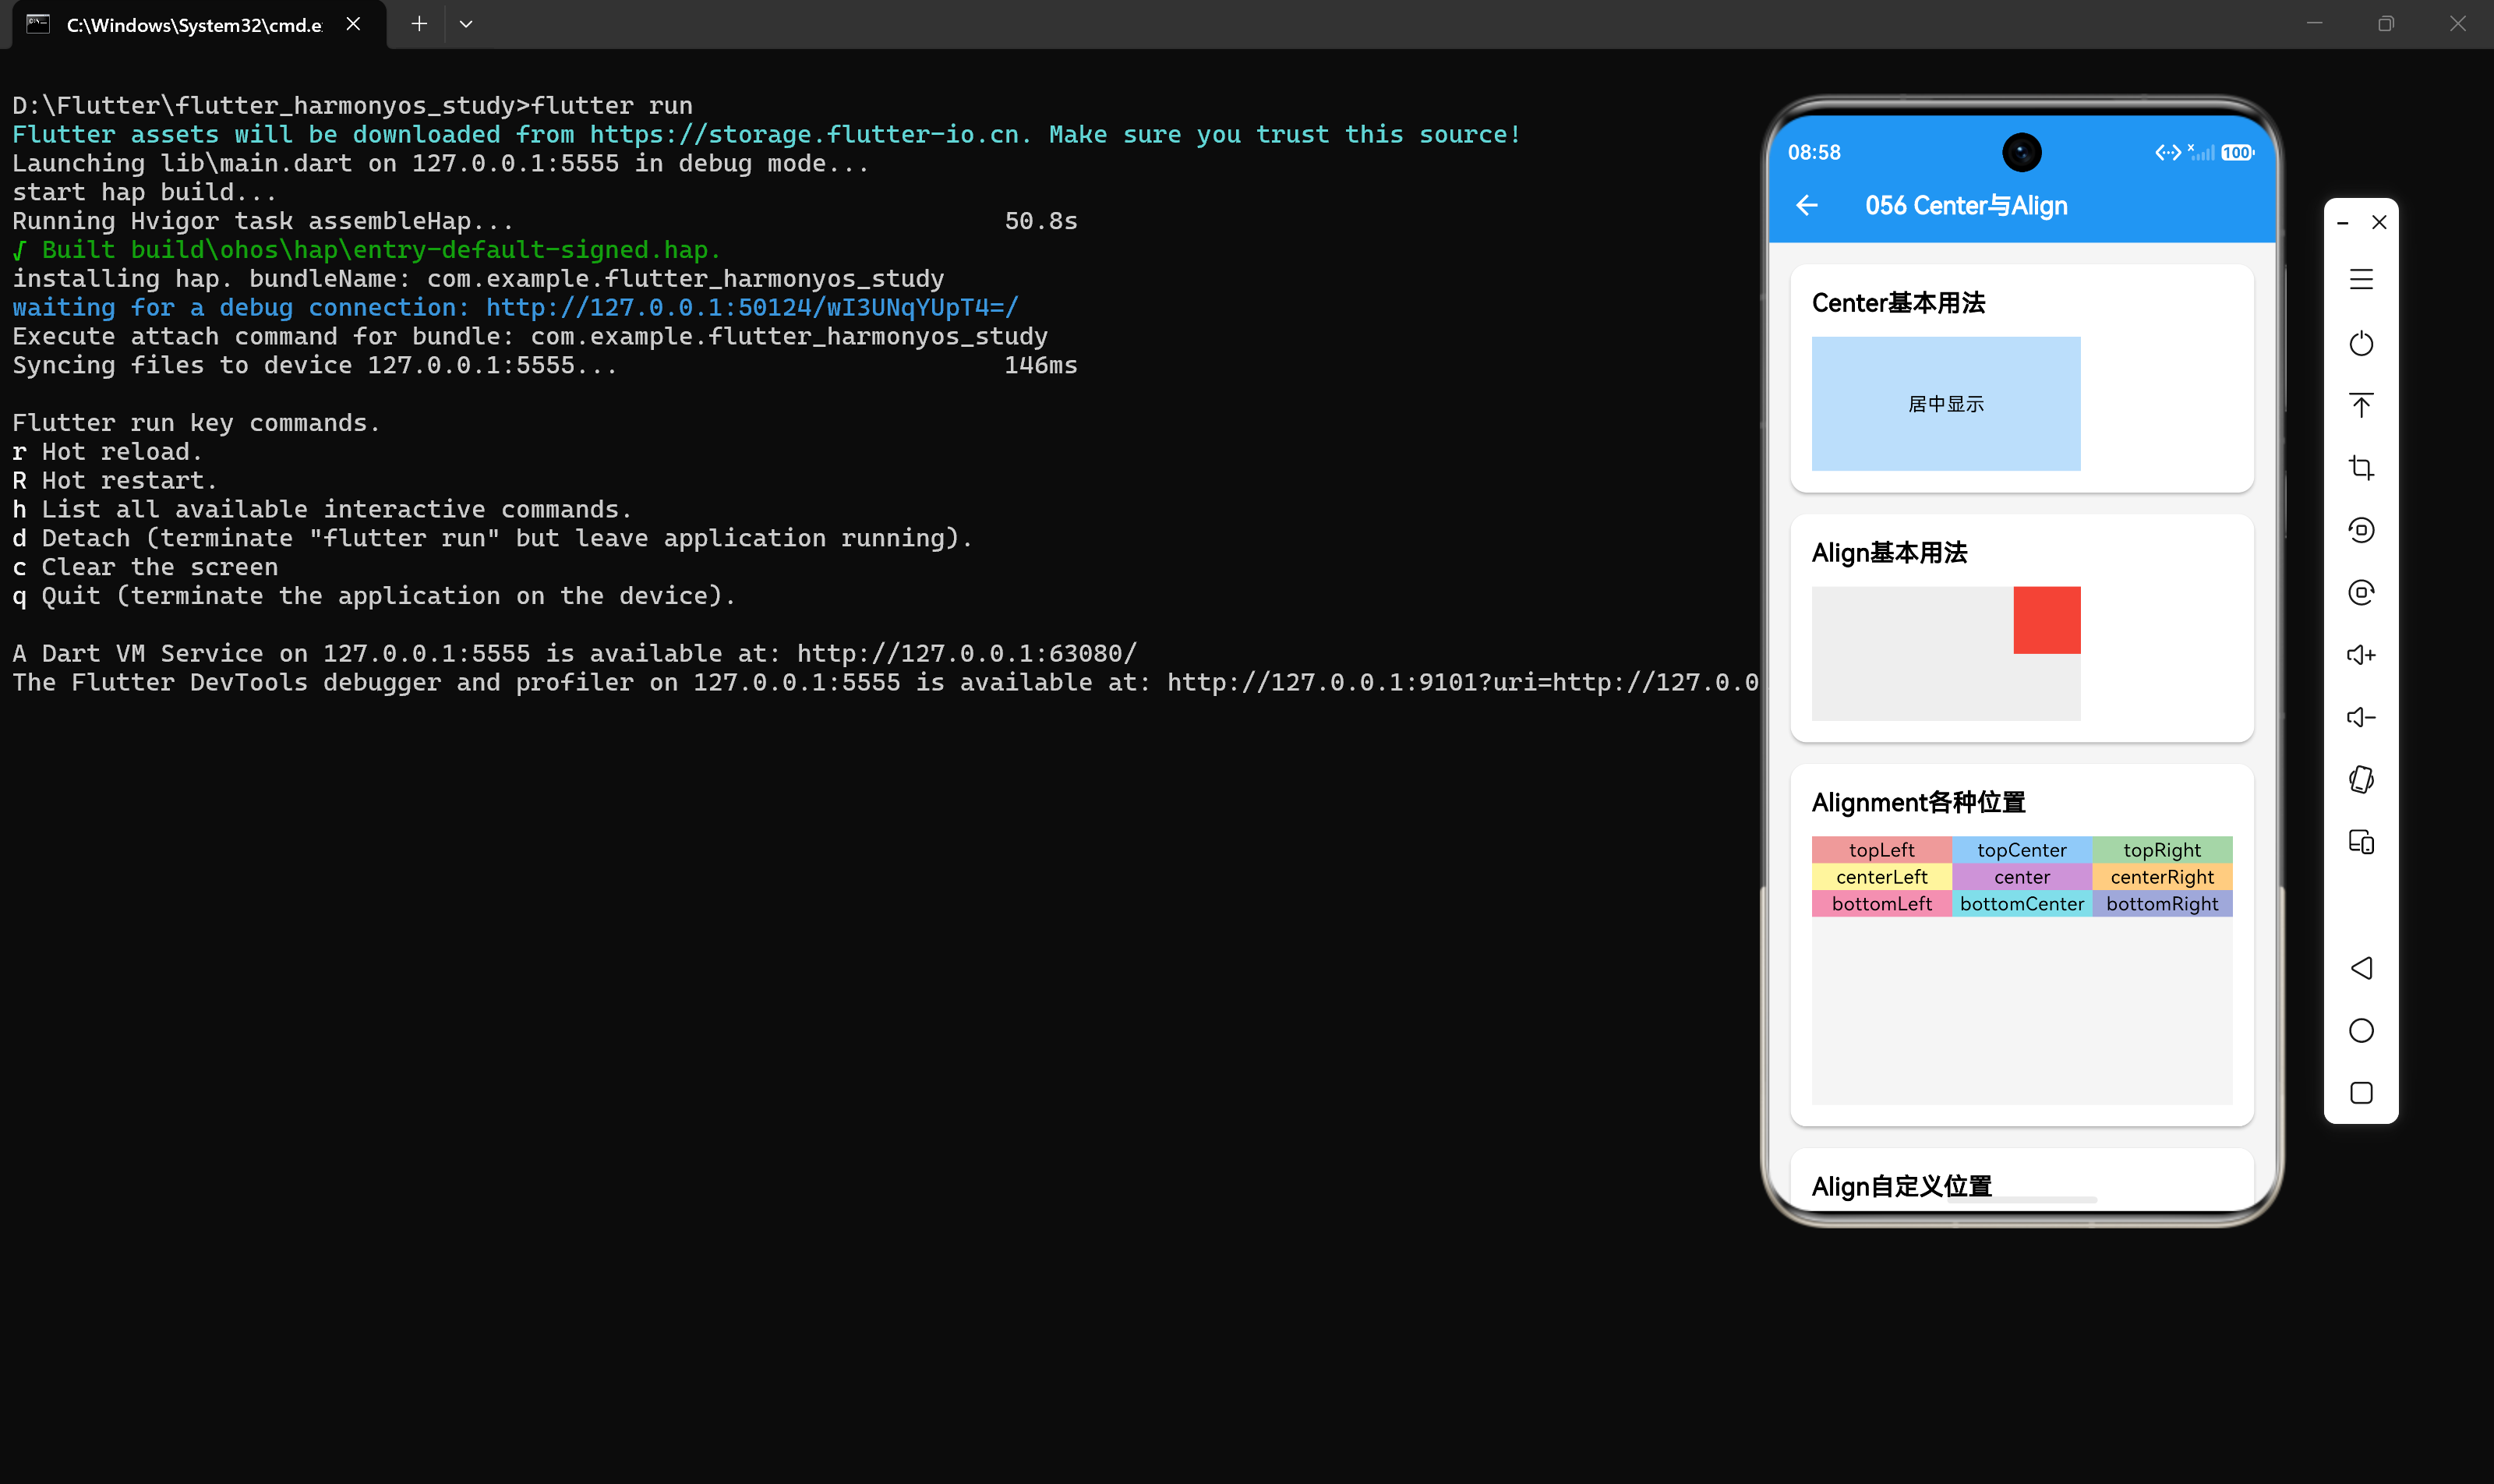Click the emulator circle Home navigation icon
The width and height of the screenshot is (2494, 1484).
pos(2361,1031)
